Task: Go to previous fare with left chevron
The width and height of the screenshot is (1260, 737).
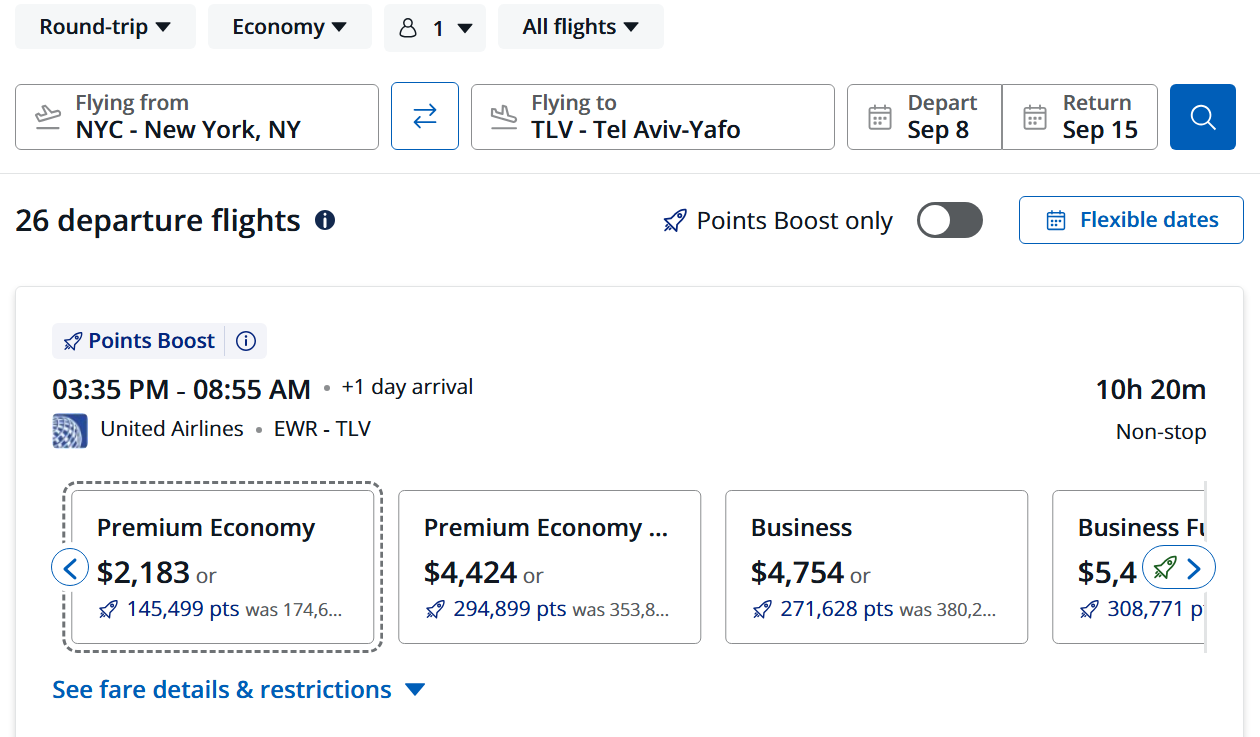Action: click(70, 569)
